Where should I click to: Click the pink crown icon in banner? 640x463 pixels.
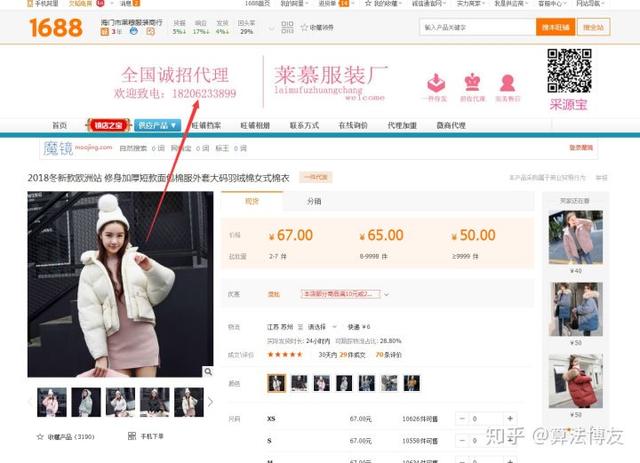(x=472, y=82)
